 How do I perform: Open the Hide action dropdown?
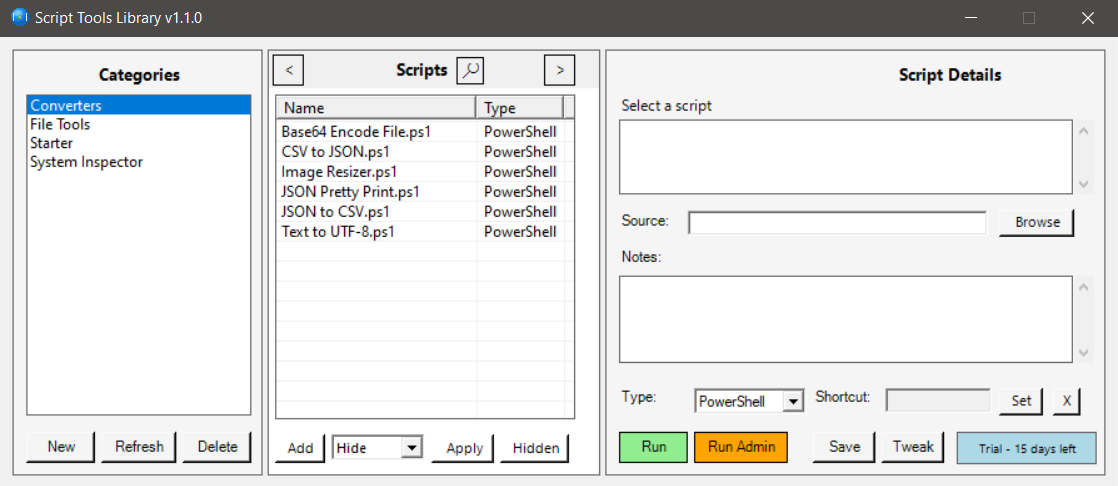click(378, 448)
